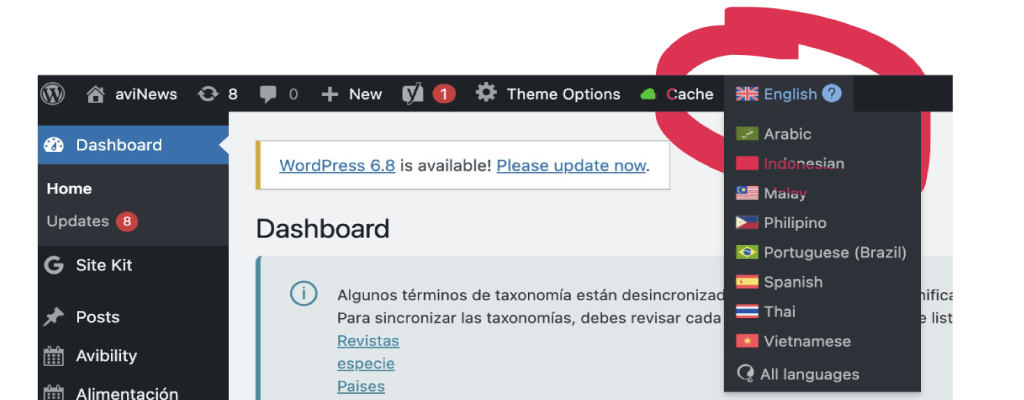The width and height of the screenshot is (1024, 400).
Task: Click the WordPress logo icon
Action: tap(52, 94)
